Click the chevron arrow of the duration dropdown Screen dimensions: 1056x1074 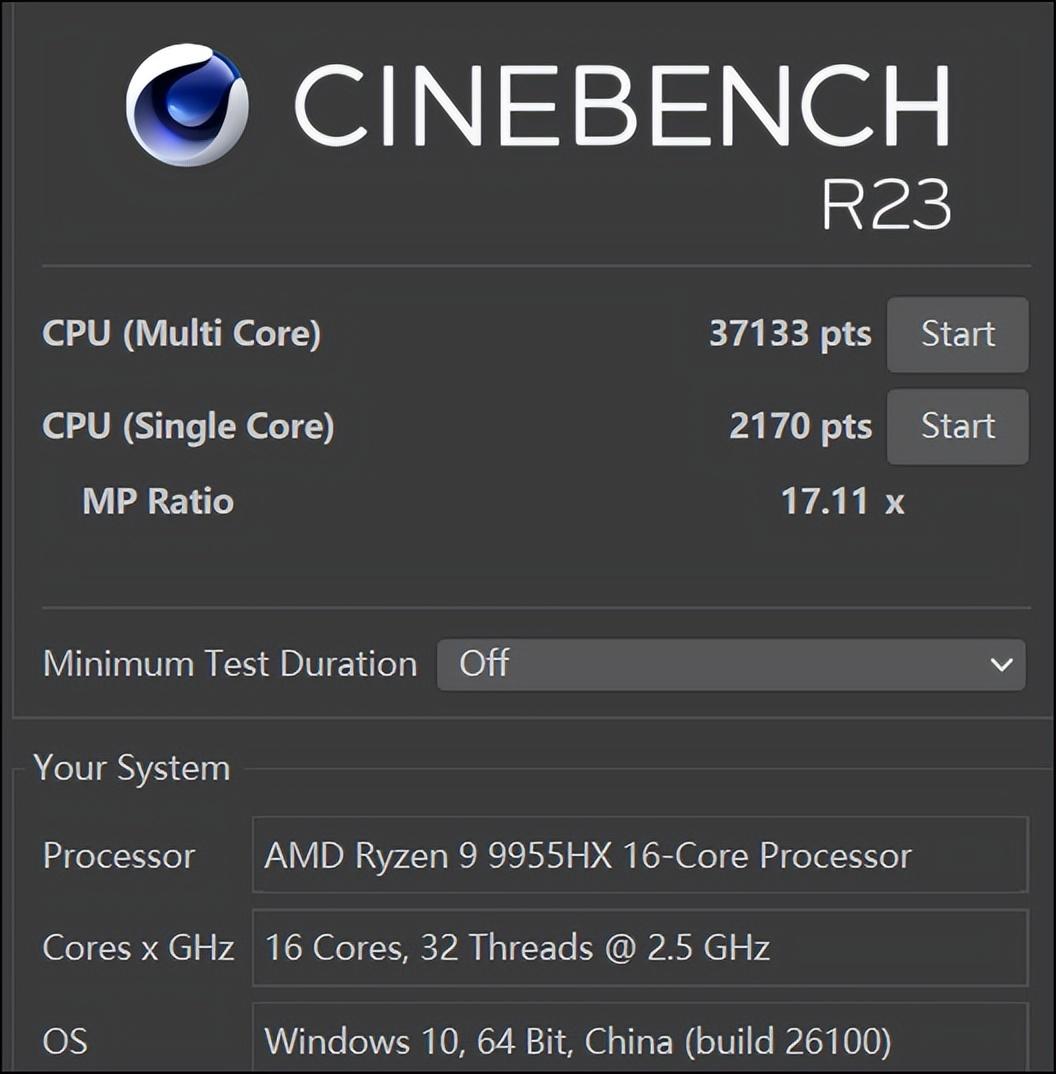pos(1001,664)
